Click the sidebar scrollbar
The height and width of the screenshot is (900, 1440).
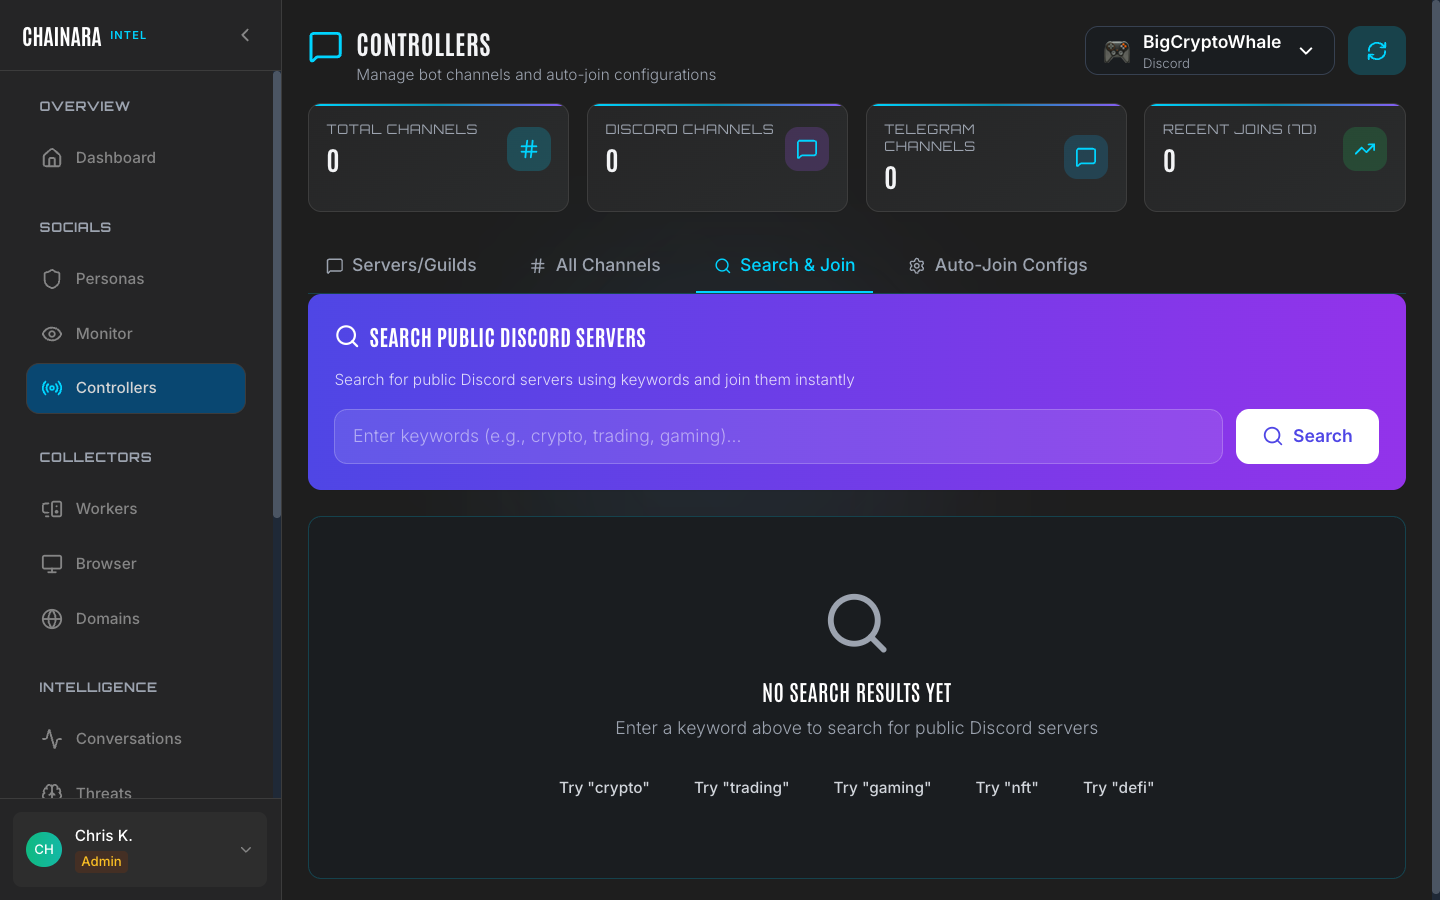click(277, 295)
